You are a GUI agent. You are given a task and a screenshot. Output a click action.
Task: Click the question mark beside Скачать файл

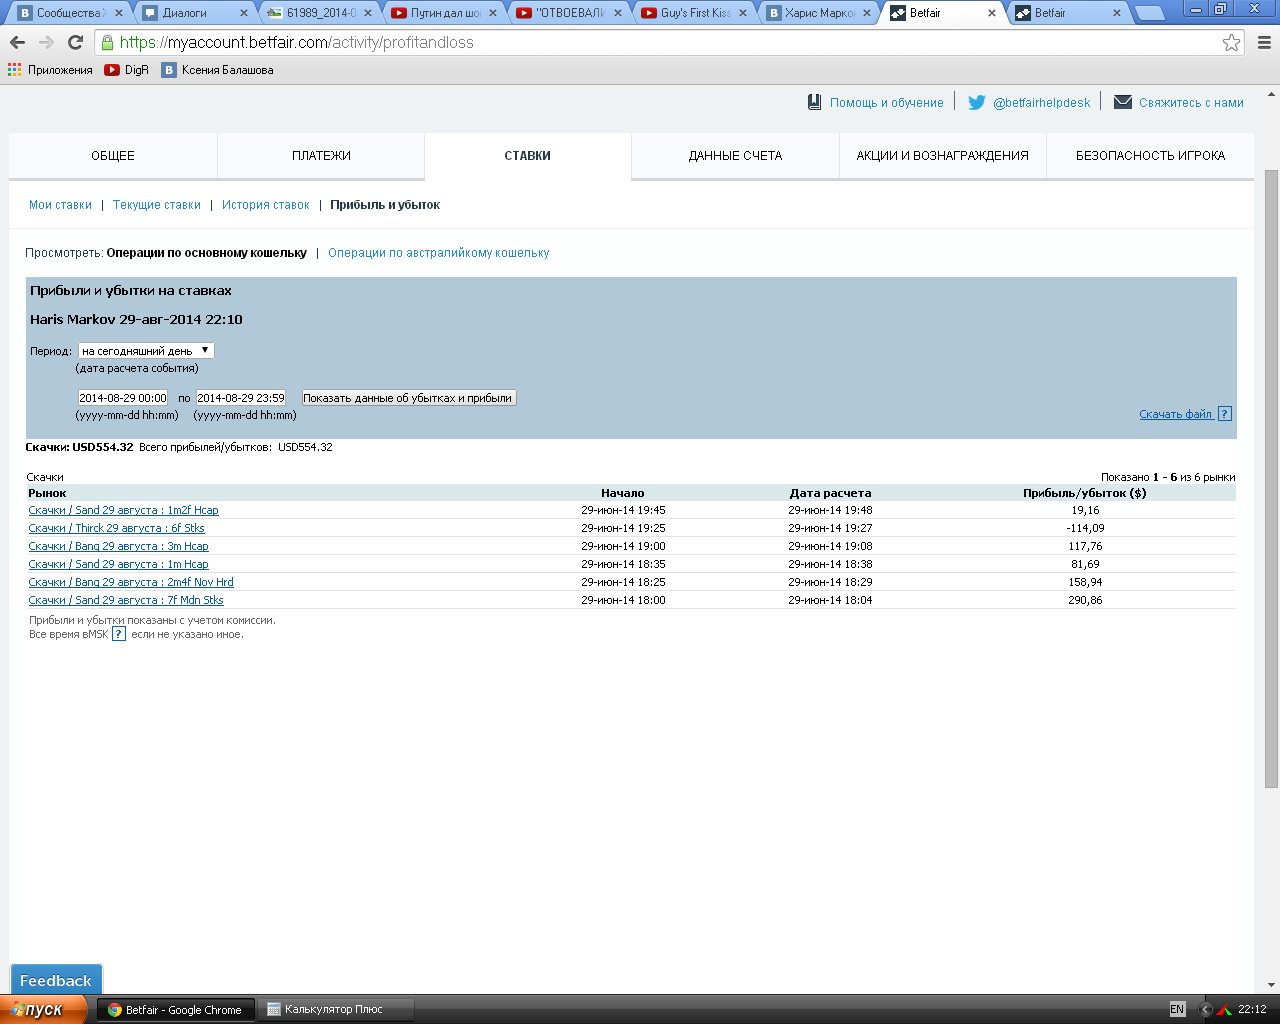point(1225,414)
